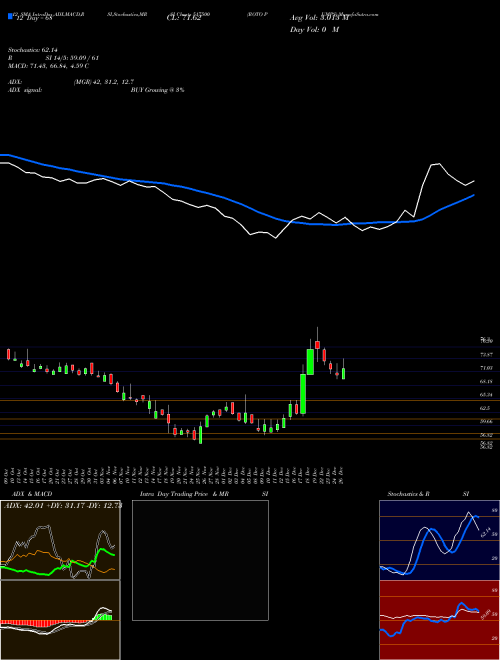Click the 'Intra Day Trading Price & MR' title
The image size is (500, 660).
(x=184, y=494)
